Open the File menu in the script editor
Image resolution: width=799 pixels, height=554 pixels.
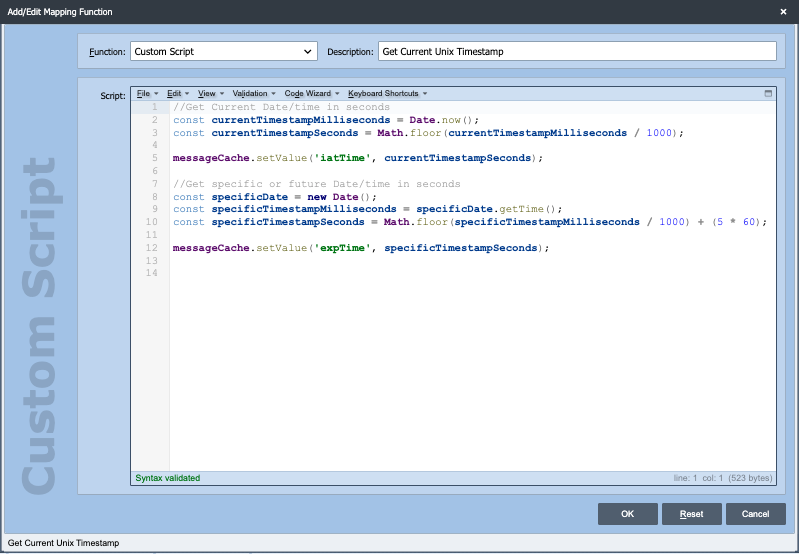point(147,93)
